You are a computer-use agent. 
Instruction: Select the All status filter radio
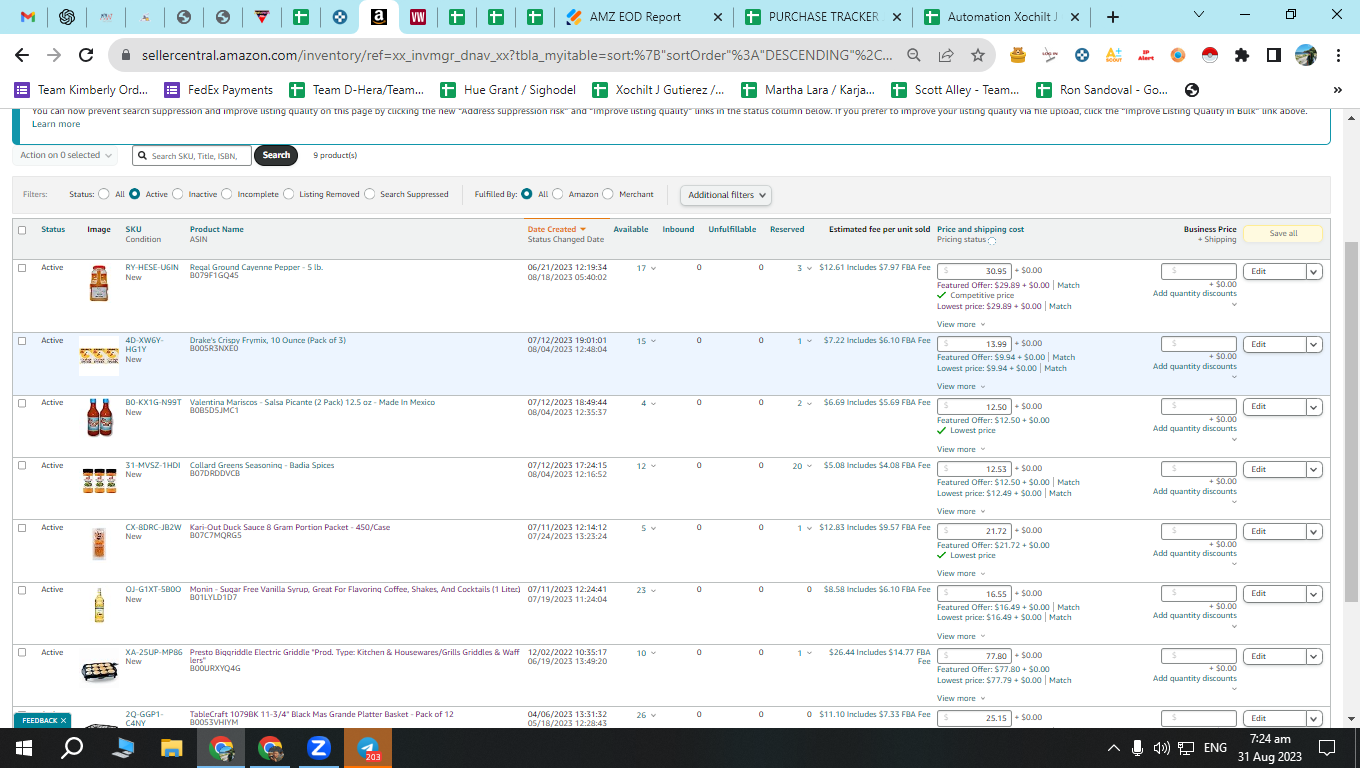tap(104, 194)
